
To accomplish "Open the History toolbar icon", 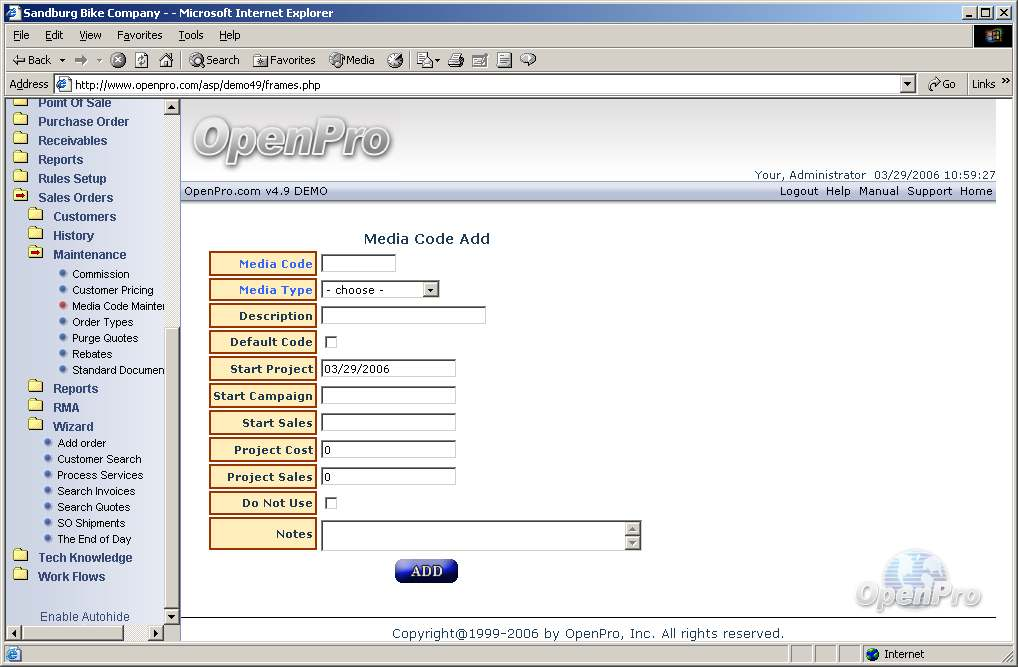I will (395, 60).
